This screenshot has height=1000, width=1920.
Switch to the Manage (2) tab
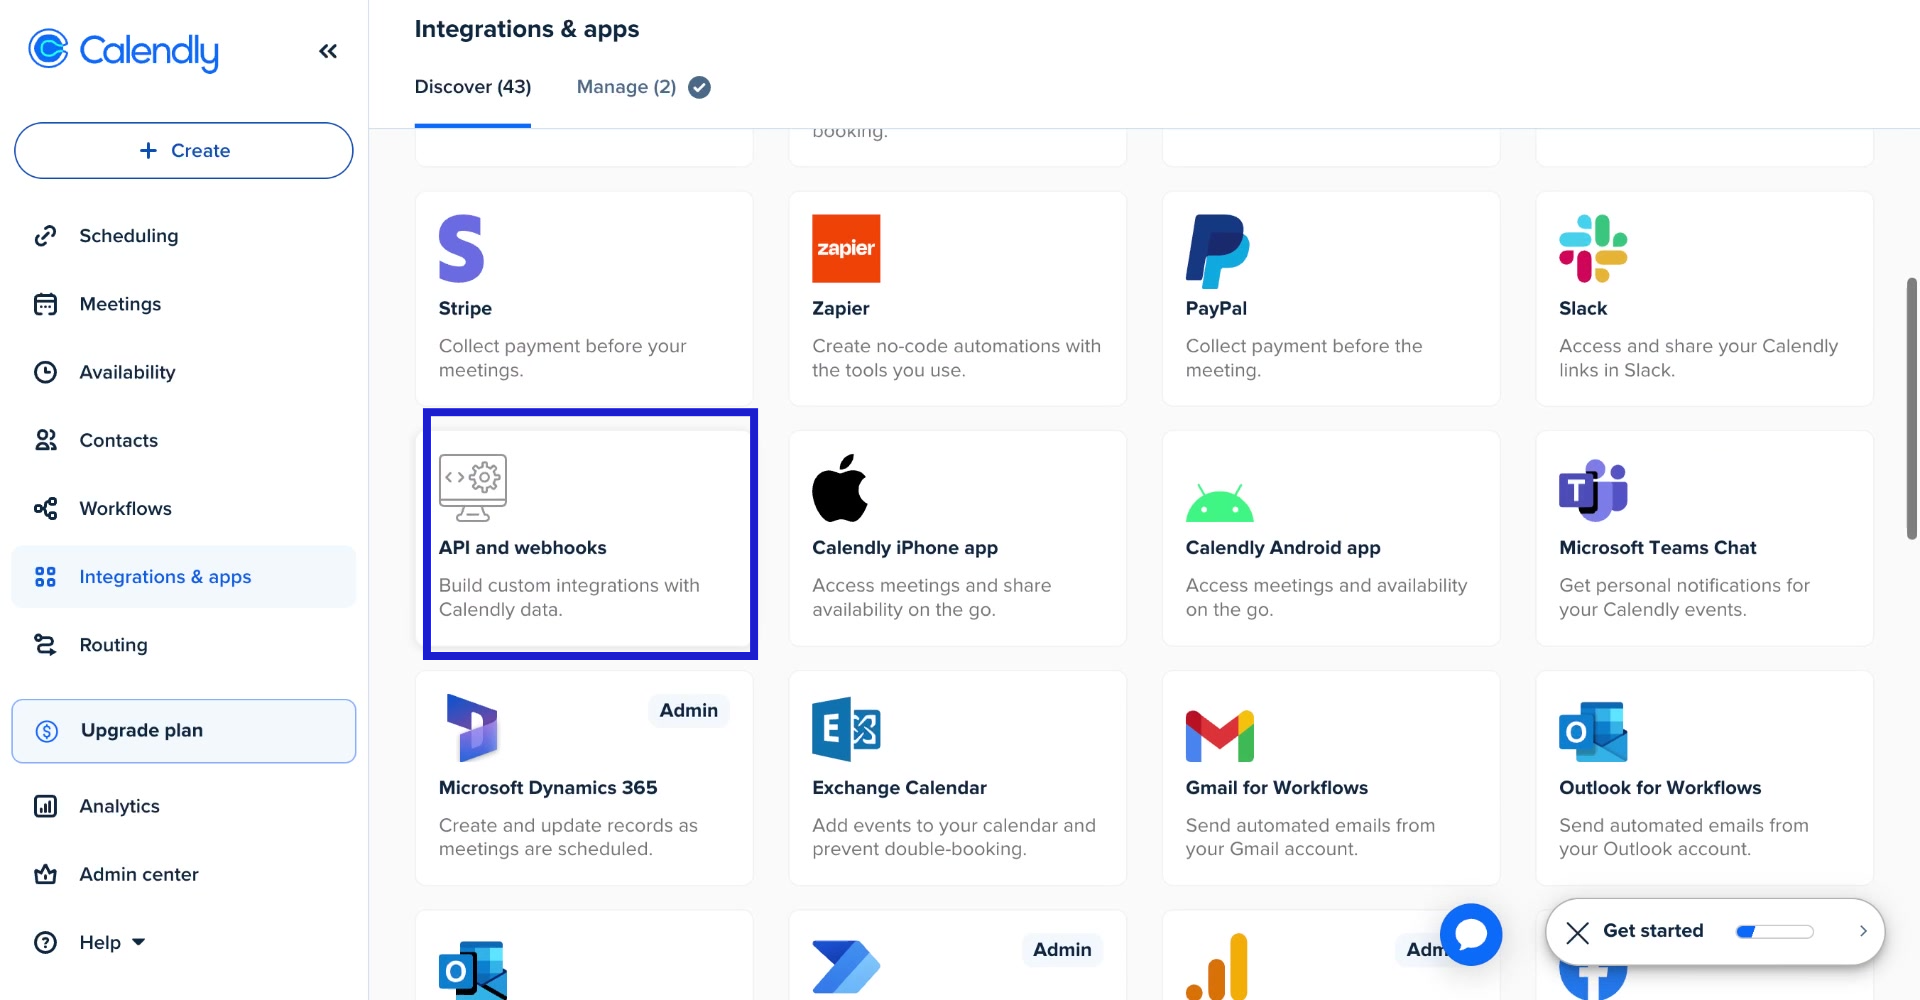point(626,87)
